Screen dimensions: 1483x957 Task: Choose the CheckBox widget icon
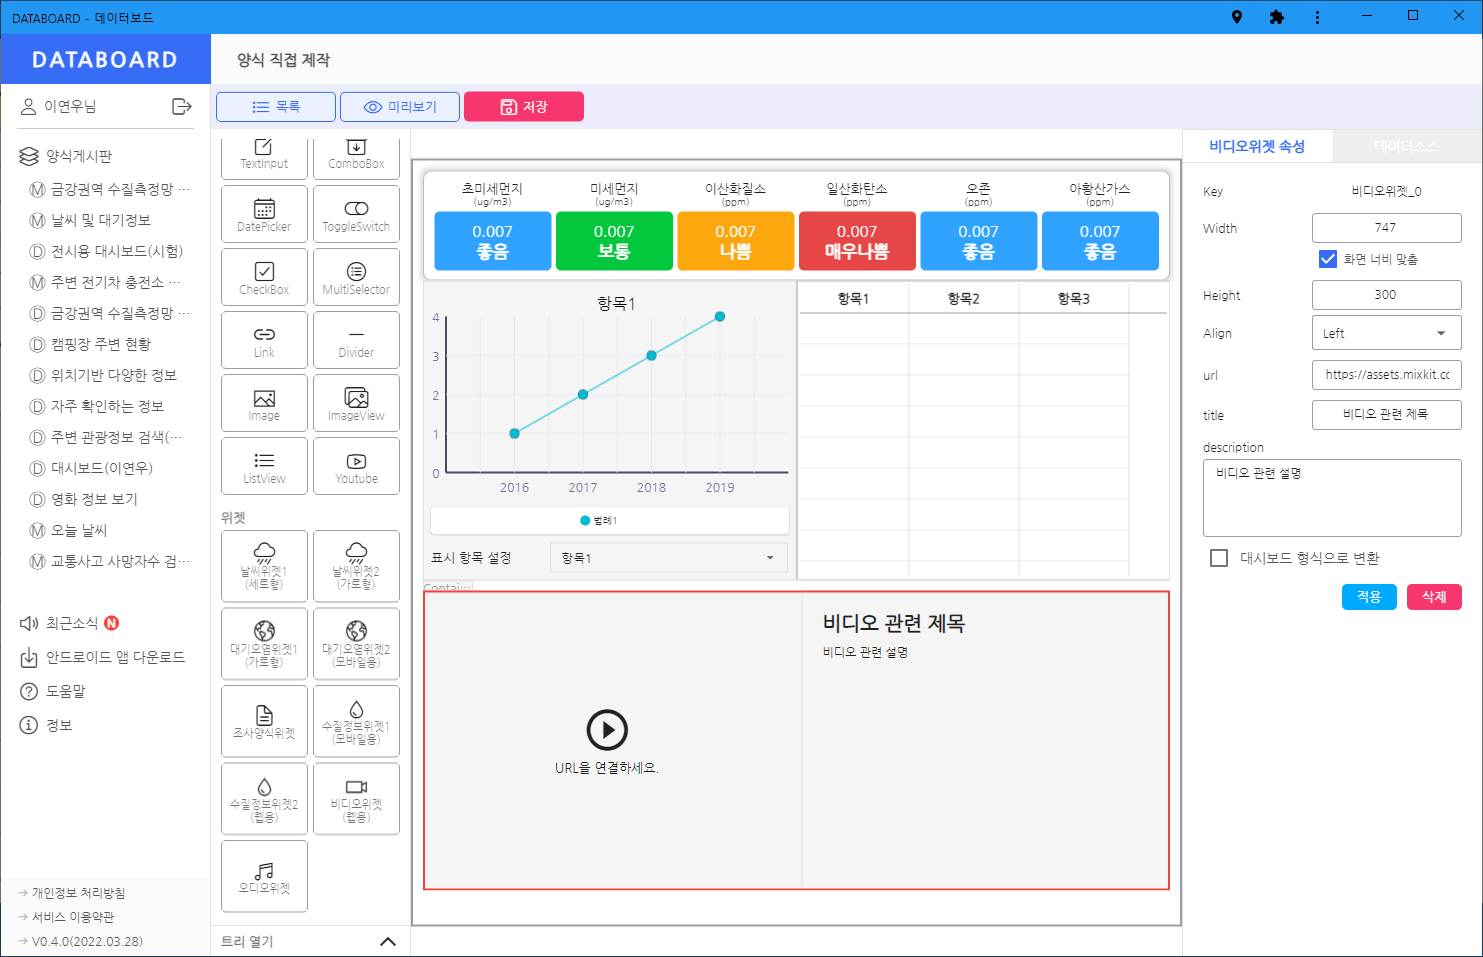(x=264, y=276)
